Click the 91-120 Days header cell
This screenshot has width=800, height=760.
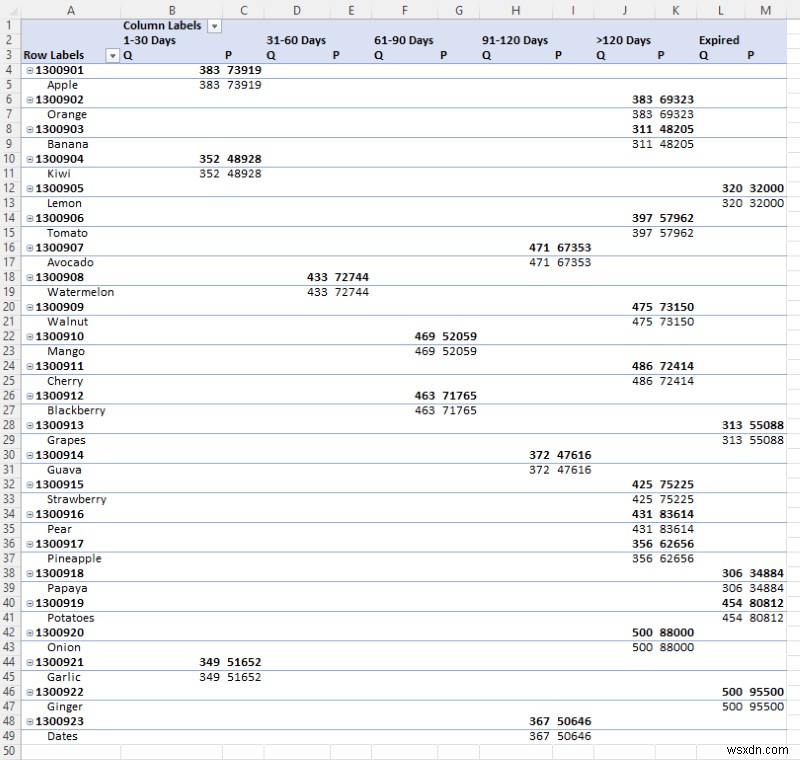(515, 40)
